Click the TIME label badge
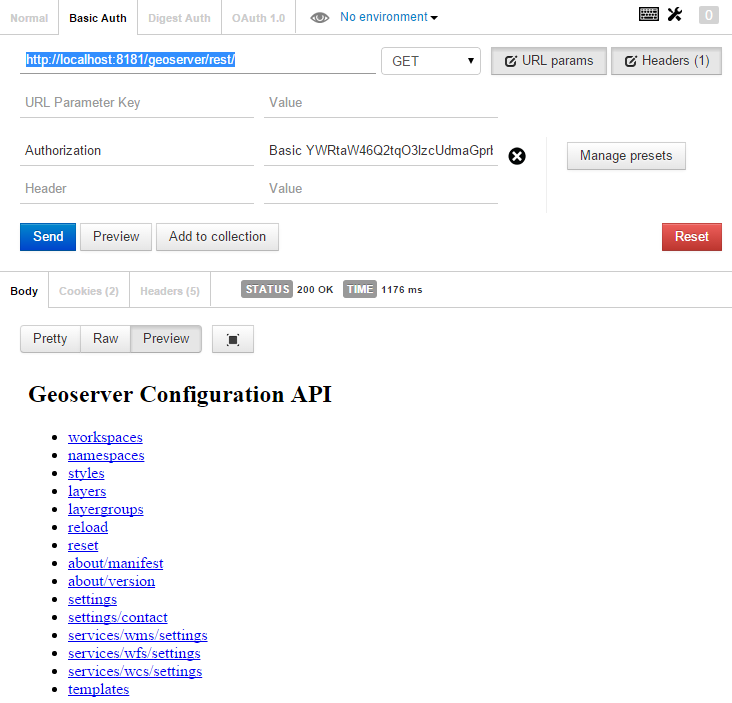Screen dimensions: 732x703 359,289
